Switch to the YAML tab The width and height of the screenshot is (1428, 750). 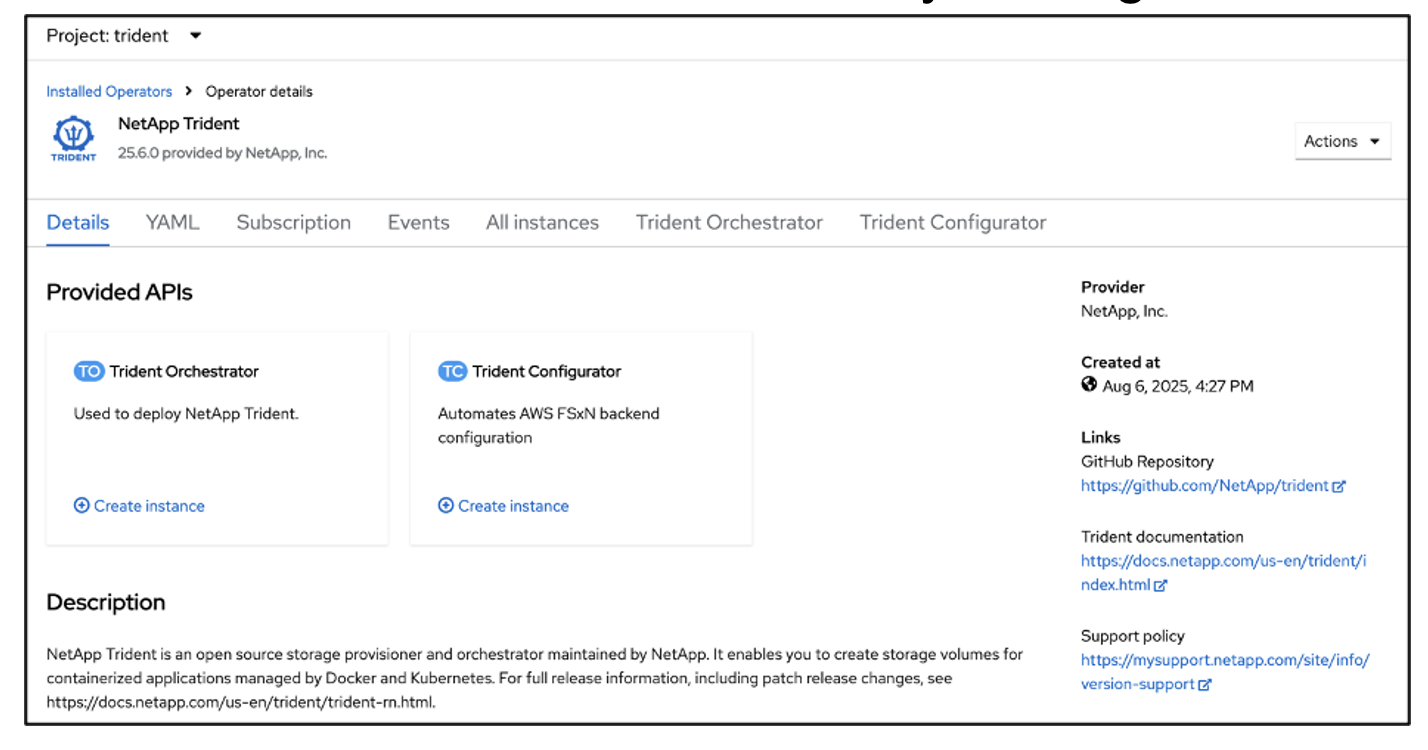coord(171,222)
